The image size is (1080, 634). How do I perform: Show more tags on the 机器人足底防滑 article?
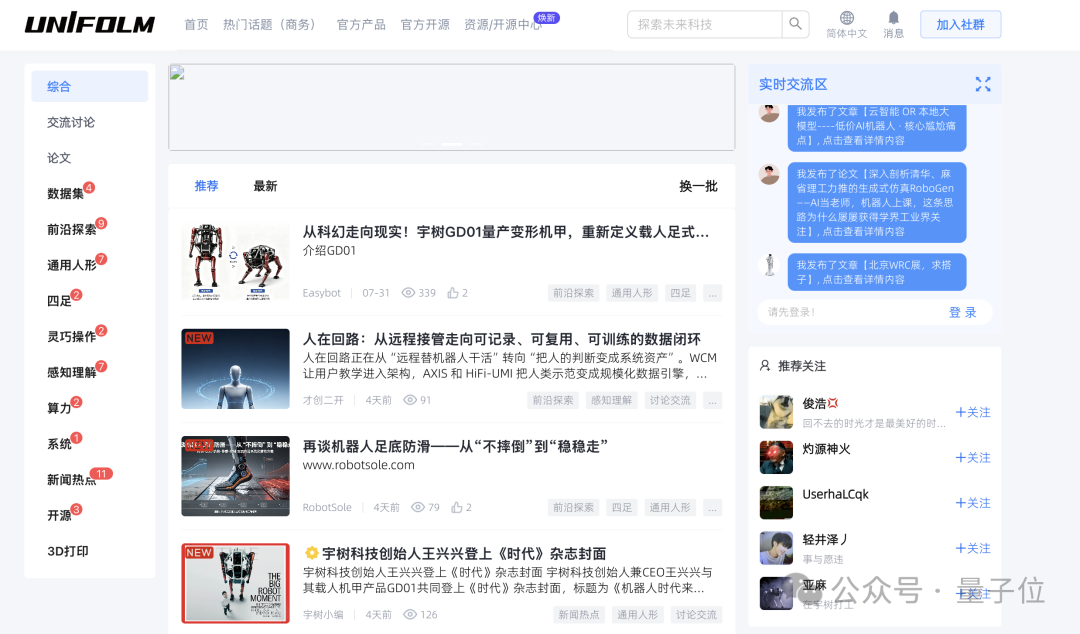point(713,507)
